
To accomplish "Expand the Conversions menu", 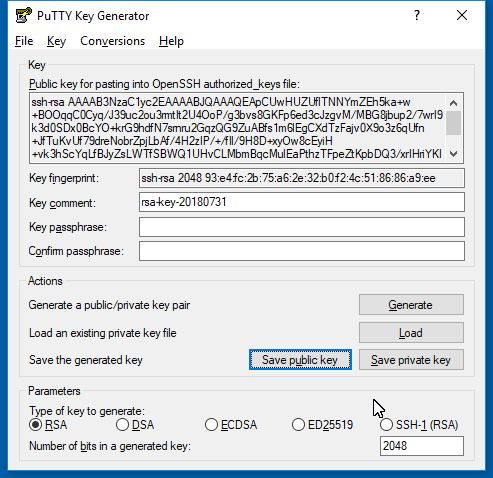I will coord(112,41).
